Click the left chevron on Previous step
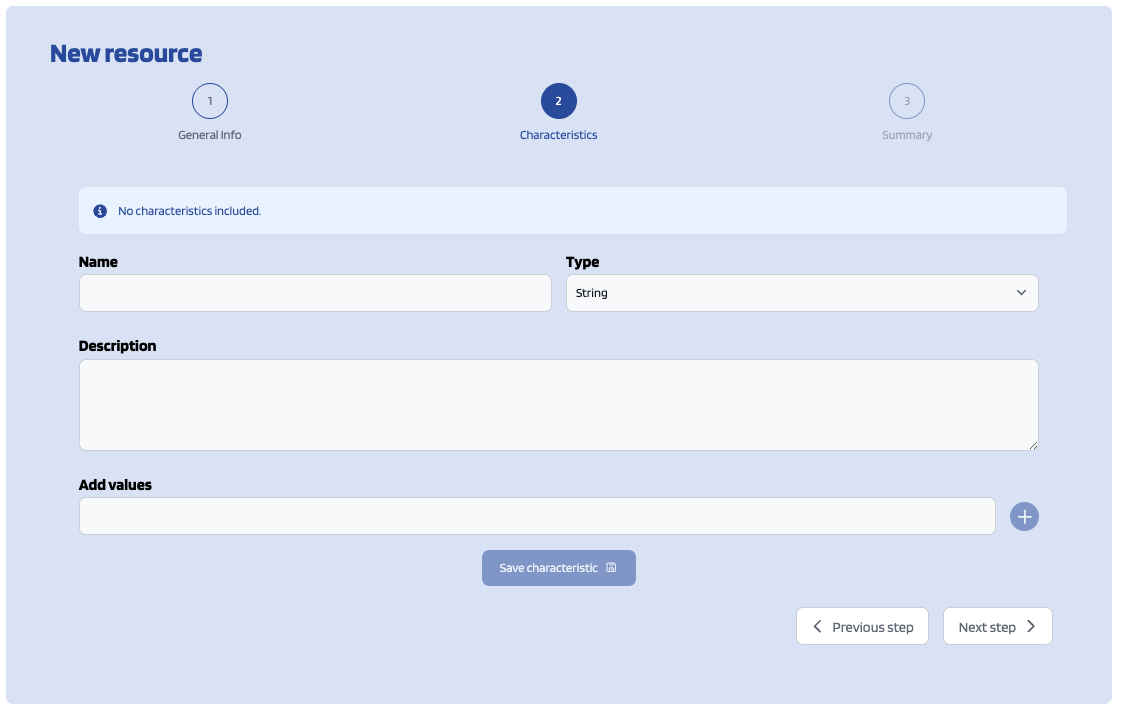This screenshot has height=712, width=1121. pyautogui.click(x=817, y=627)
